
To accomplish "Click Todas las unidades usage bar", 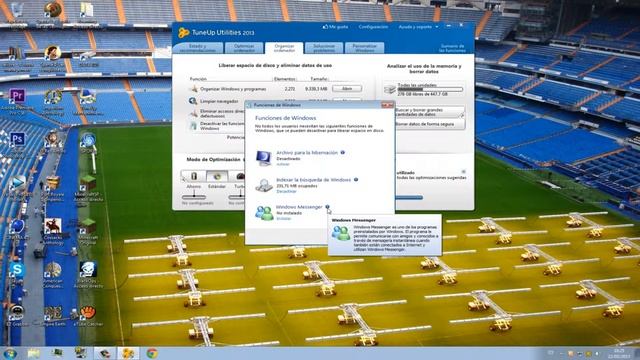I will point(430,89).
